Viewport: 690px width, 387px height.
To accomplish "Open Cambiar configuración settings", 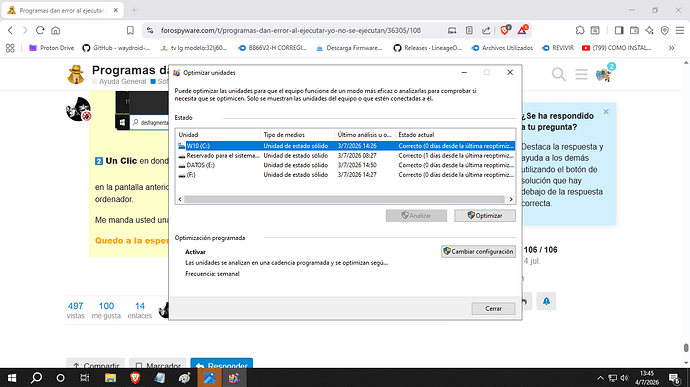I will click(x=478, y=251).
